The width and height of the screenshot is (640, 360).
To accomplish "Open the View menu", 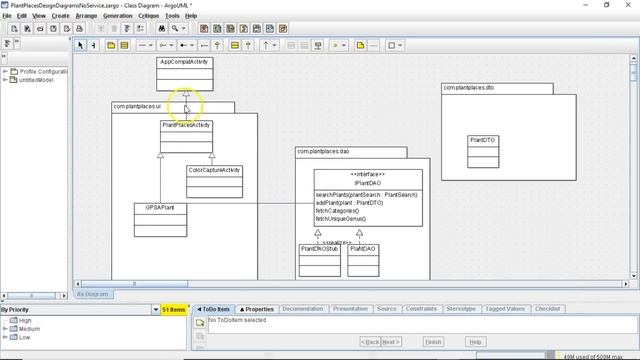I will 39,16.
